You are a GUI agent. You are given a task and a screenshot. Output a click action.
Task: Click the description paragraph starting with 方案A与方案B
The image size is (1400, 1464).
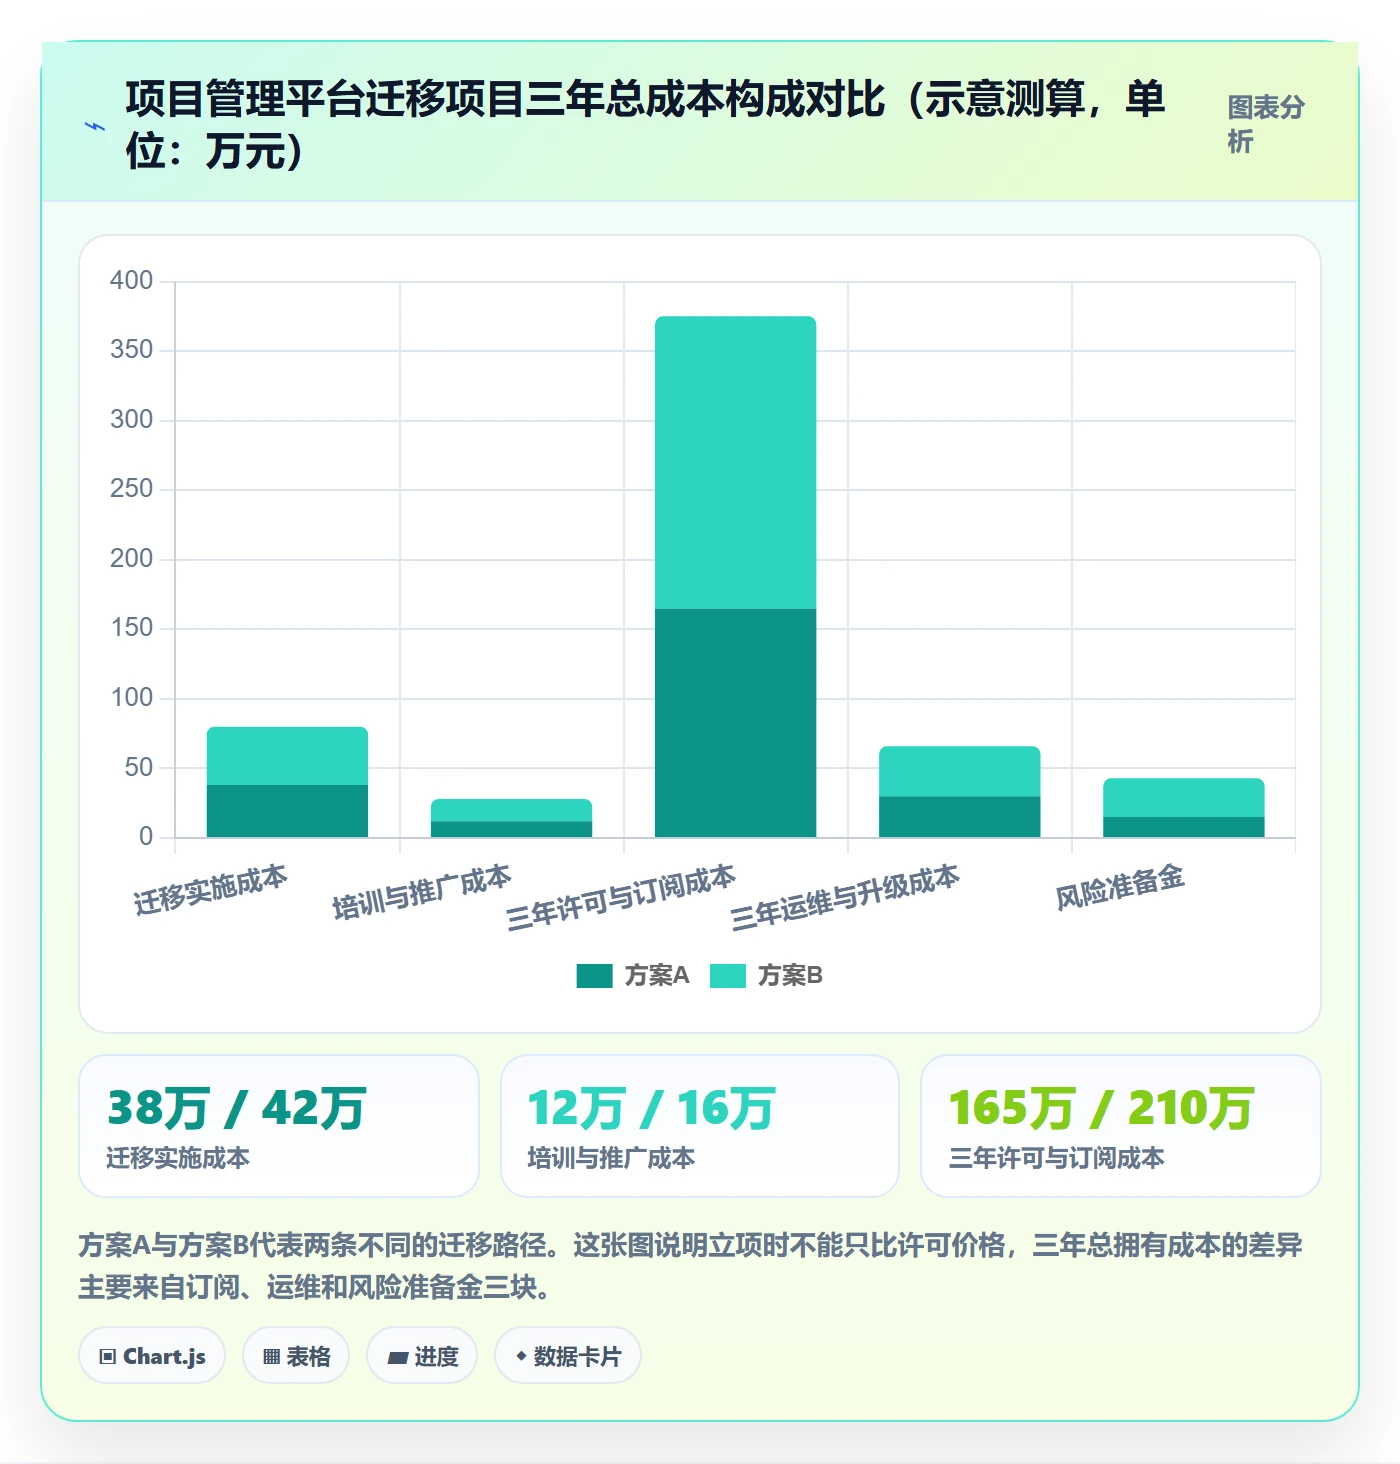tap(691, 1265)
